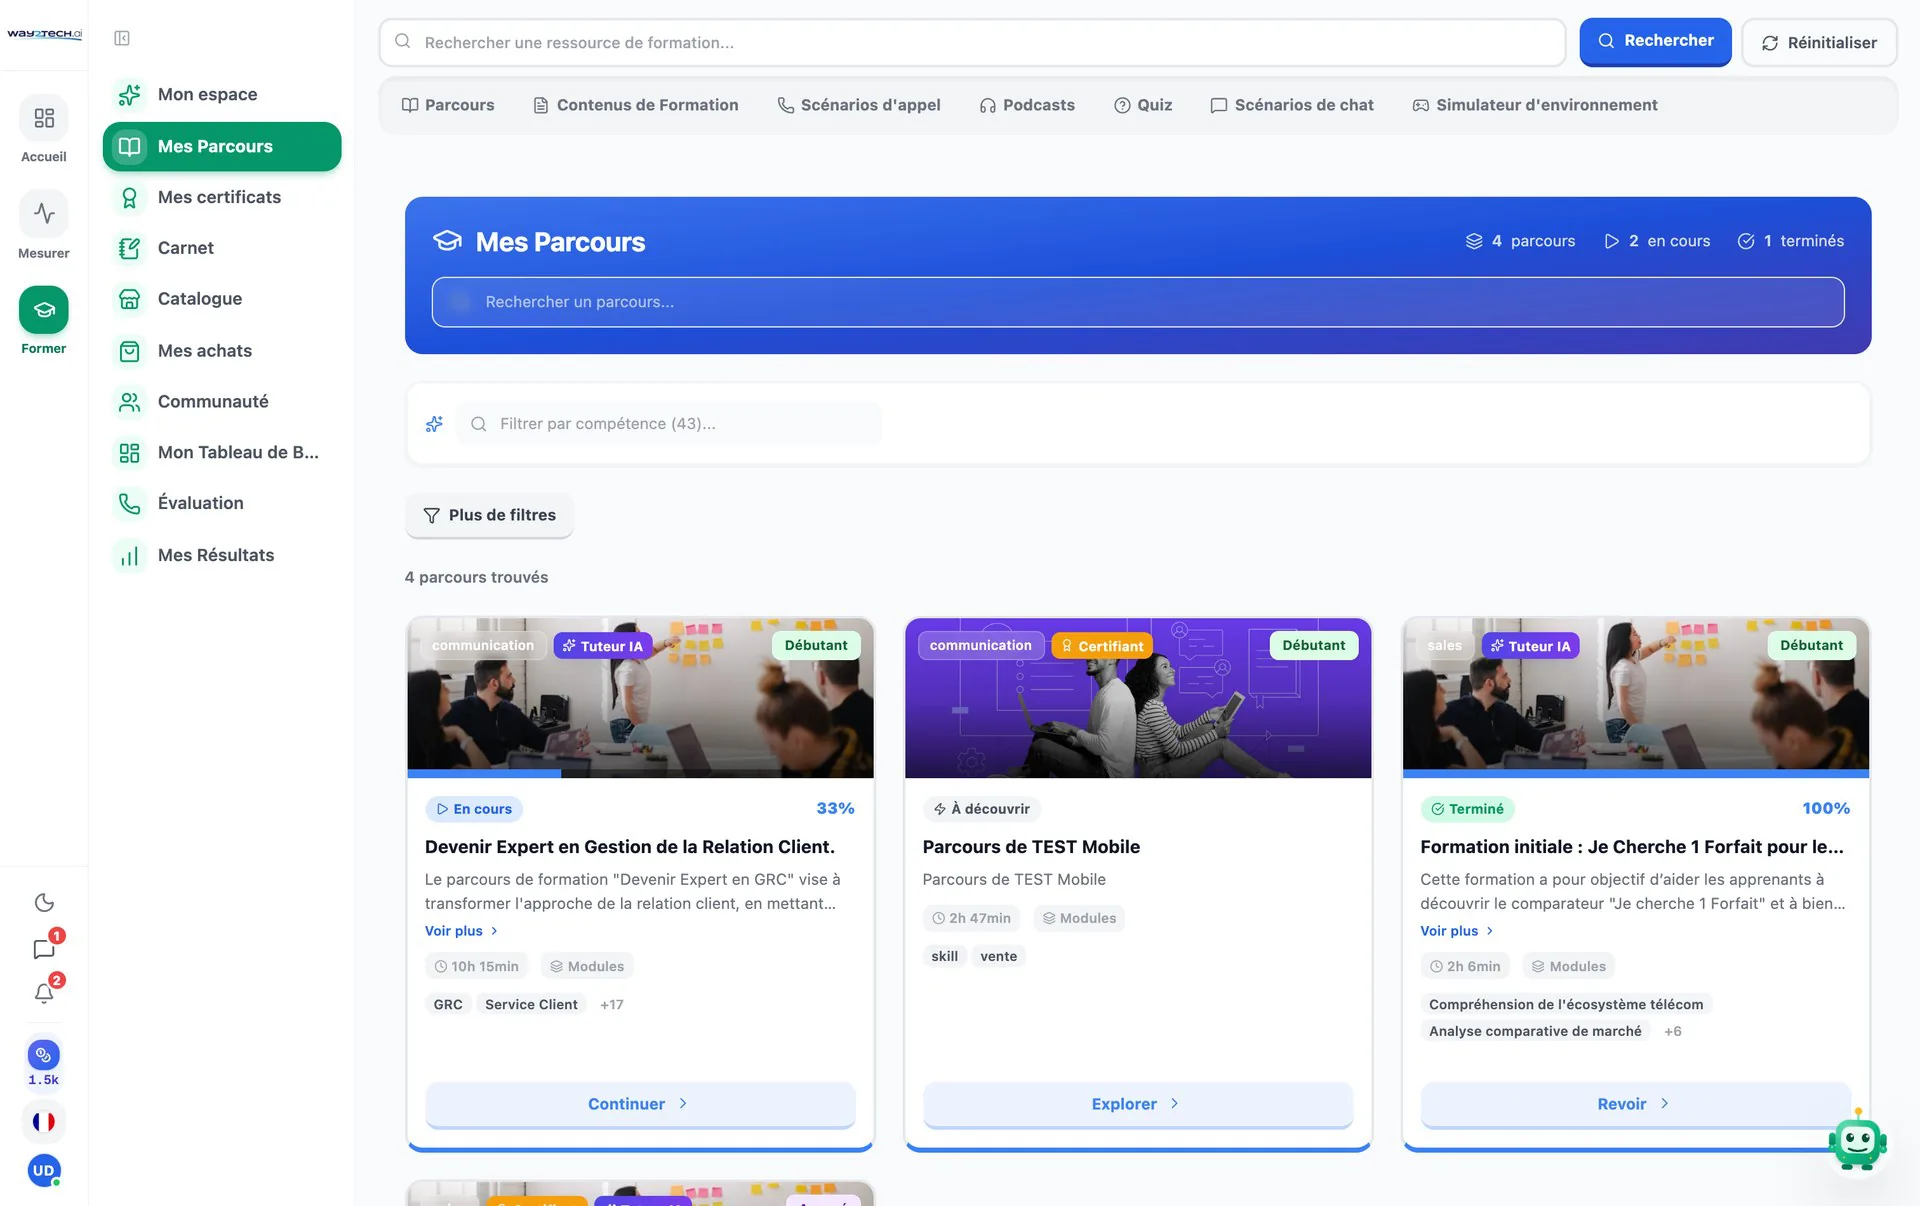Switch to Scénarios d'appel tab
Screen dimensions: 1920x1206
pos(859,105)
